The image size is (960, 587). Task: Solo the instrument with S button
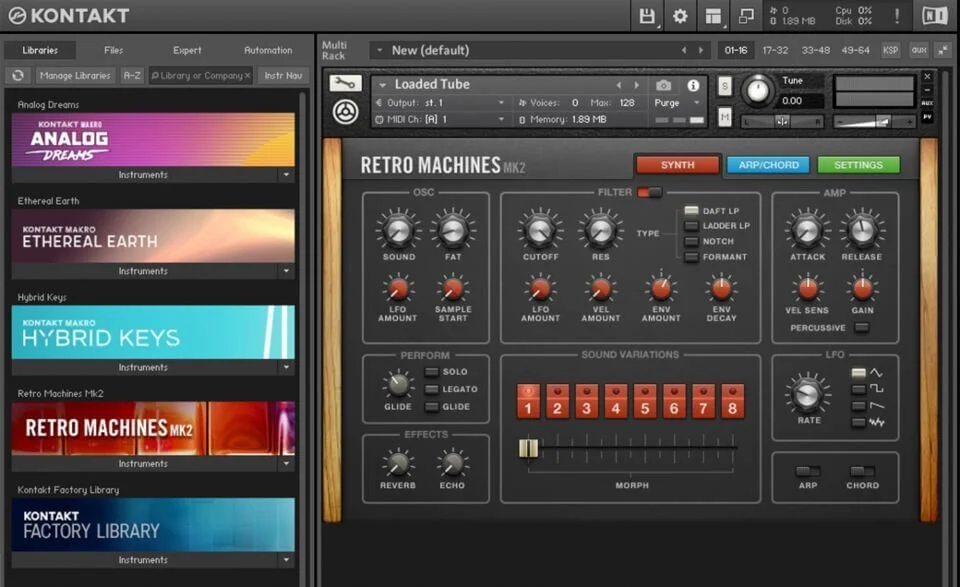[x=725, y=86]
